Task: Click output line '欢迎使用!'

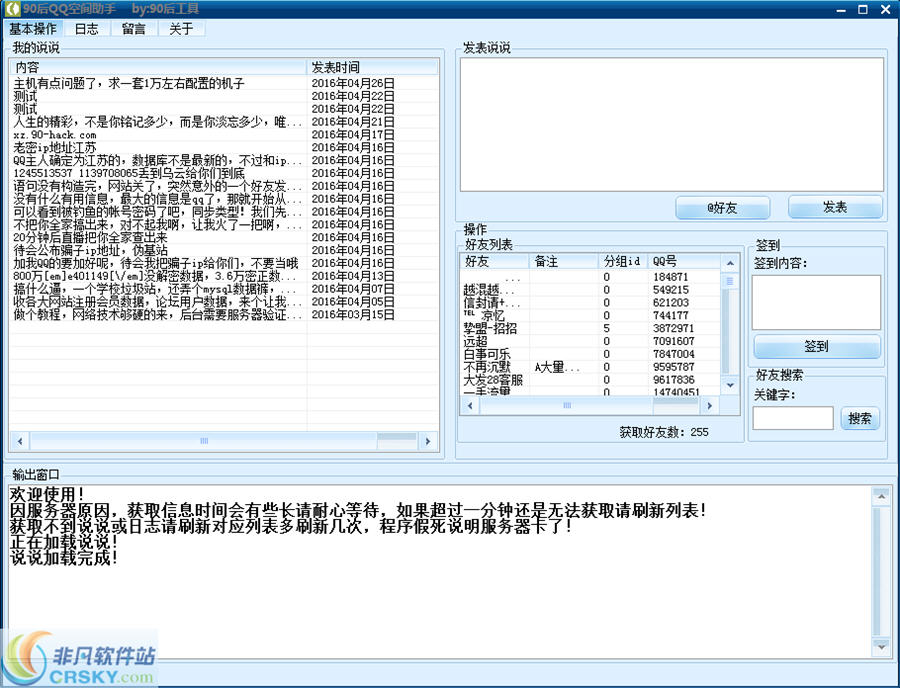Action: click(x=47, y=493)
